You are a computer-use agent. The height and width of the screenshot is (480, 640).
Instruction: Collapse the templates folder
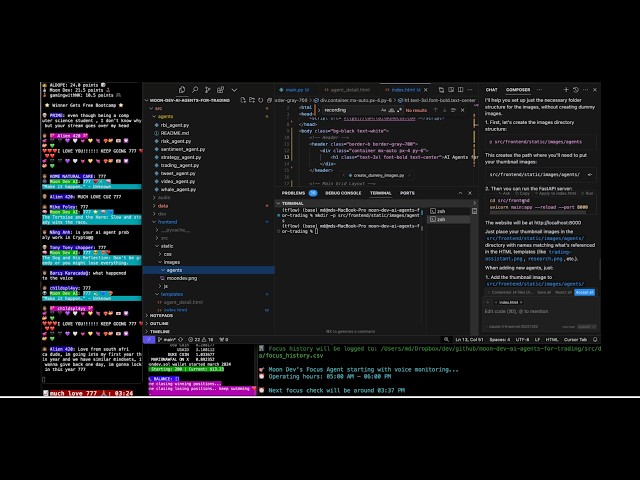click(171, 294)
